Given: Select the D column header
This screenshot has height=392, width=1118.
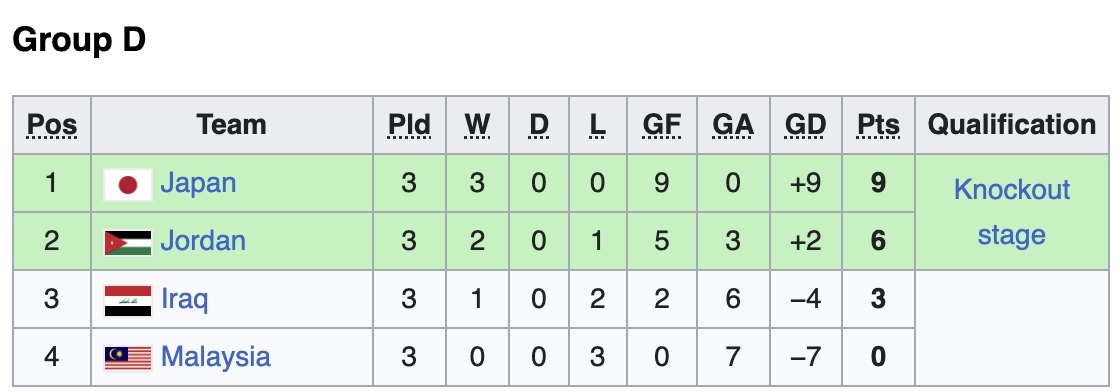Looking at the screenshot, I should (x=539, y=125).
